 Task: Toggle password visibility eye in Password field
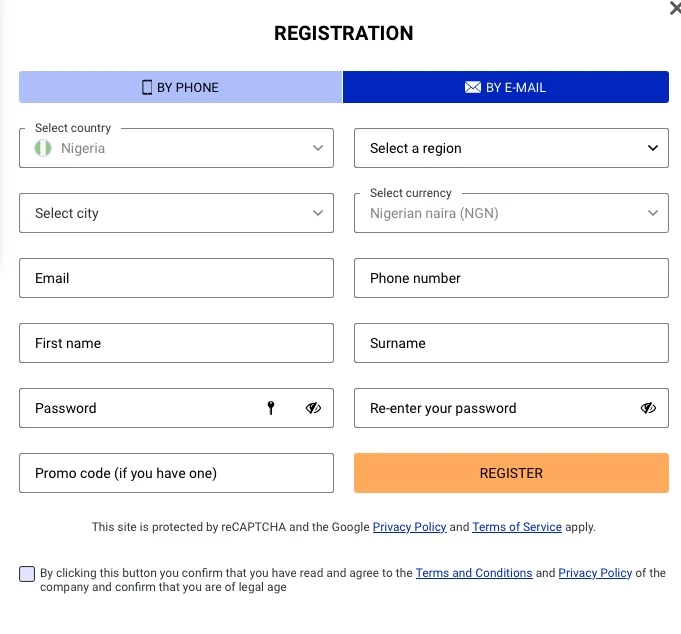313,408
